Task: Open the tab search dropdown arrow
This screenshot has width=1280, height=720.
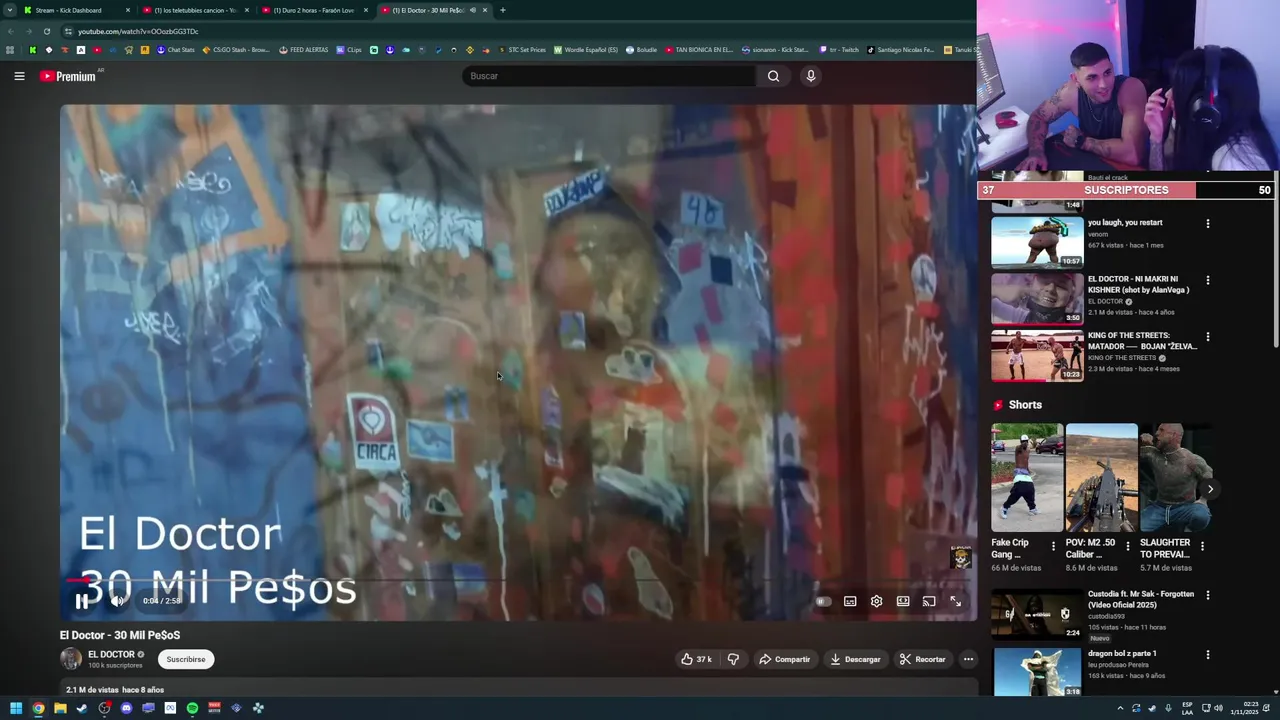Action: pos(10,10)
